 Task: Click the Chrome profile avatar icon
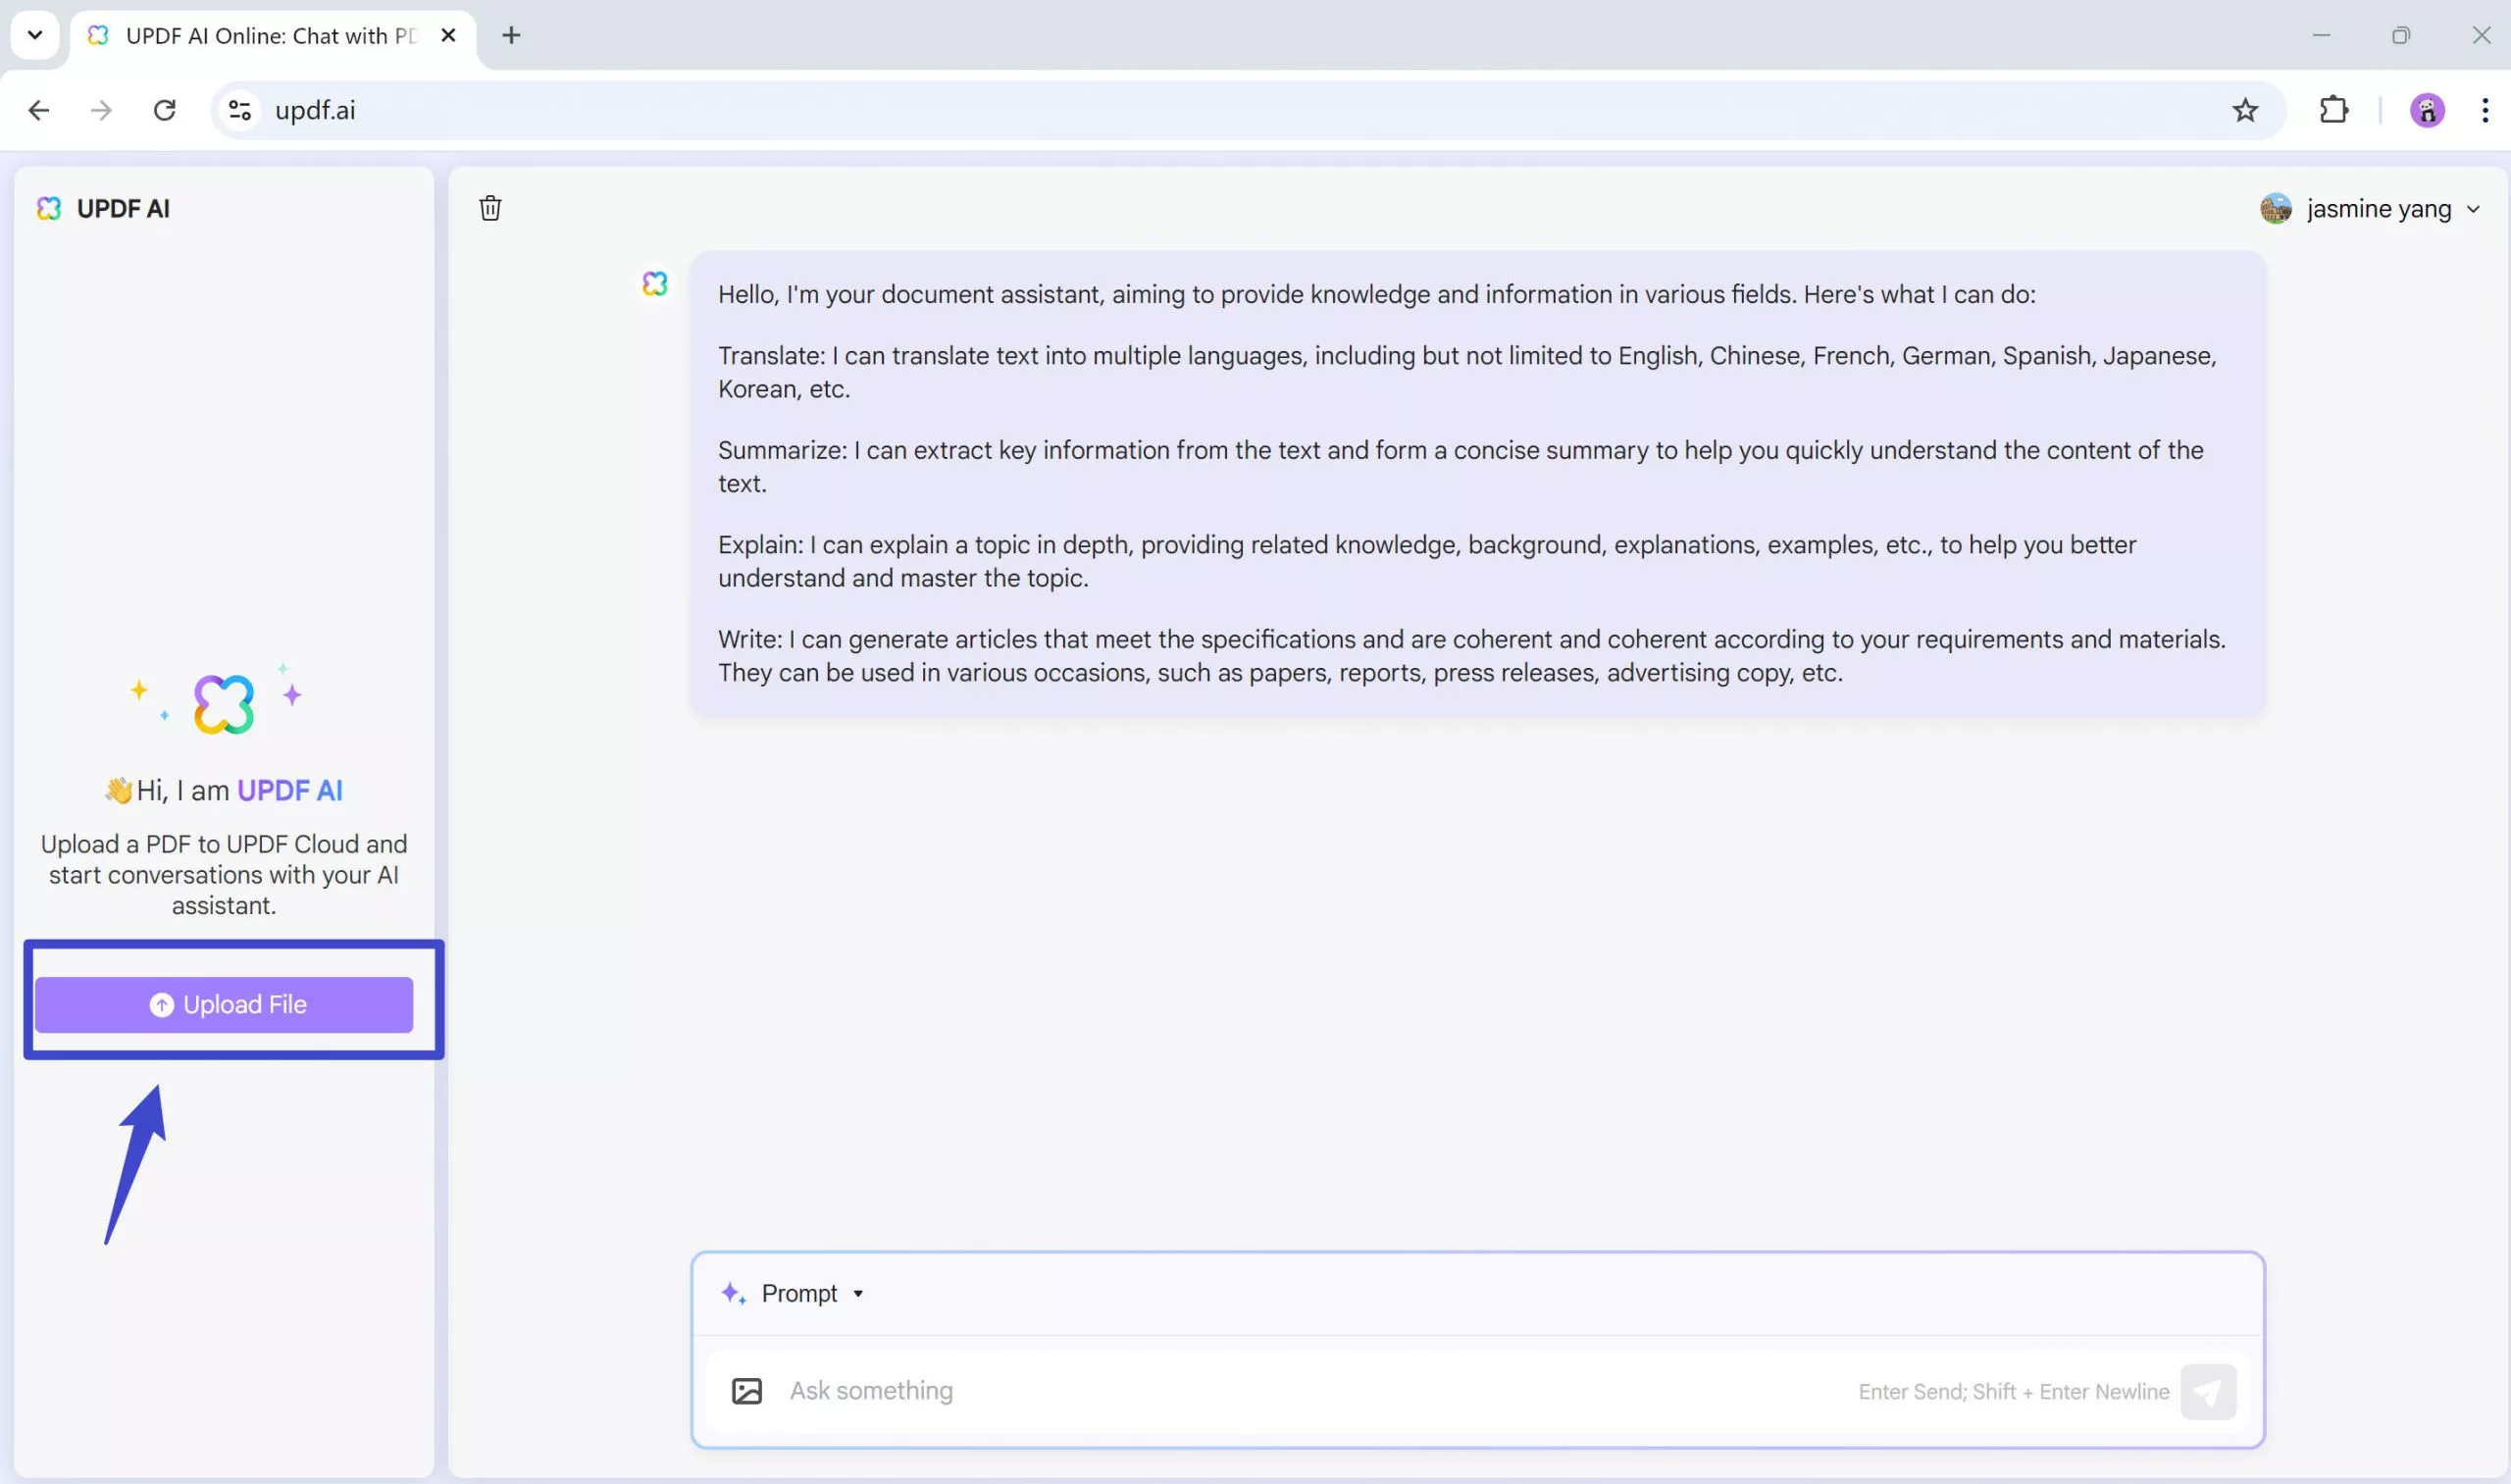pos(2426,110)
